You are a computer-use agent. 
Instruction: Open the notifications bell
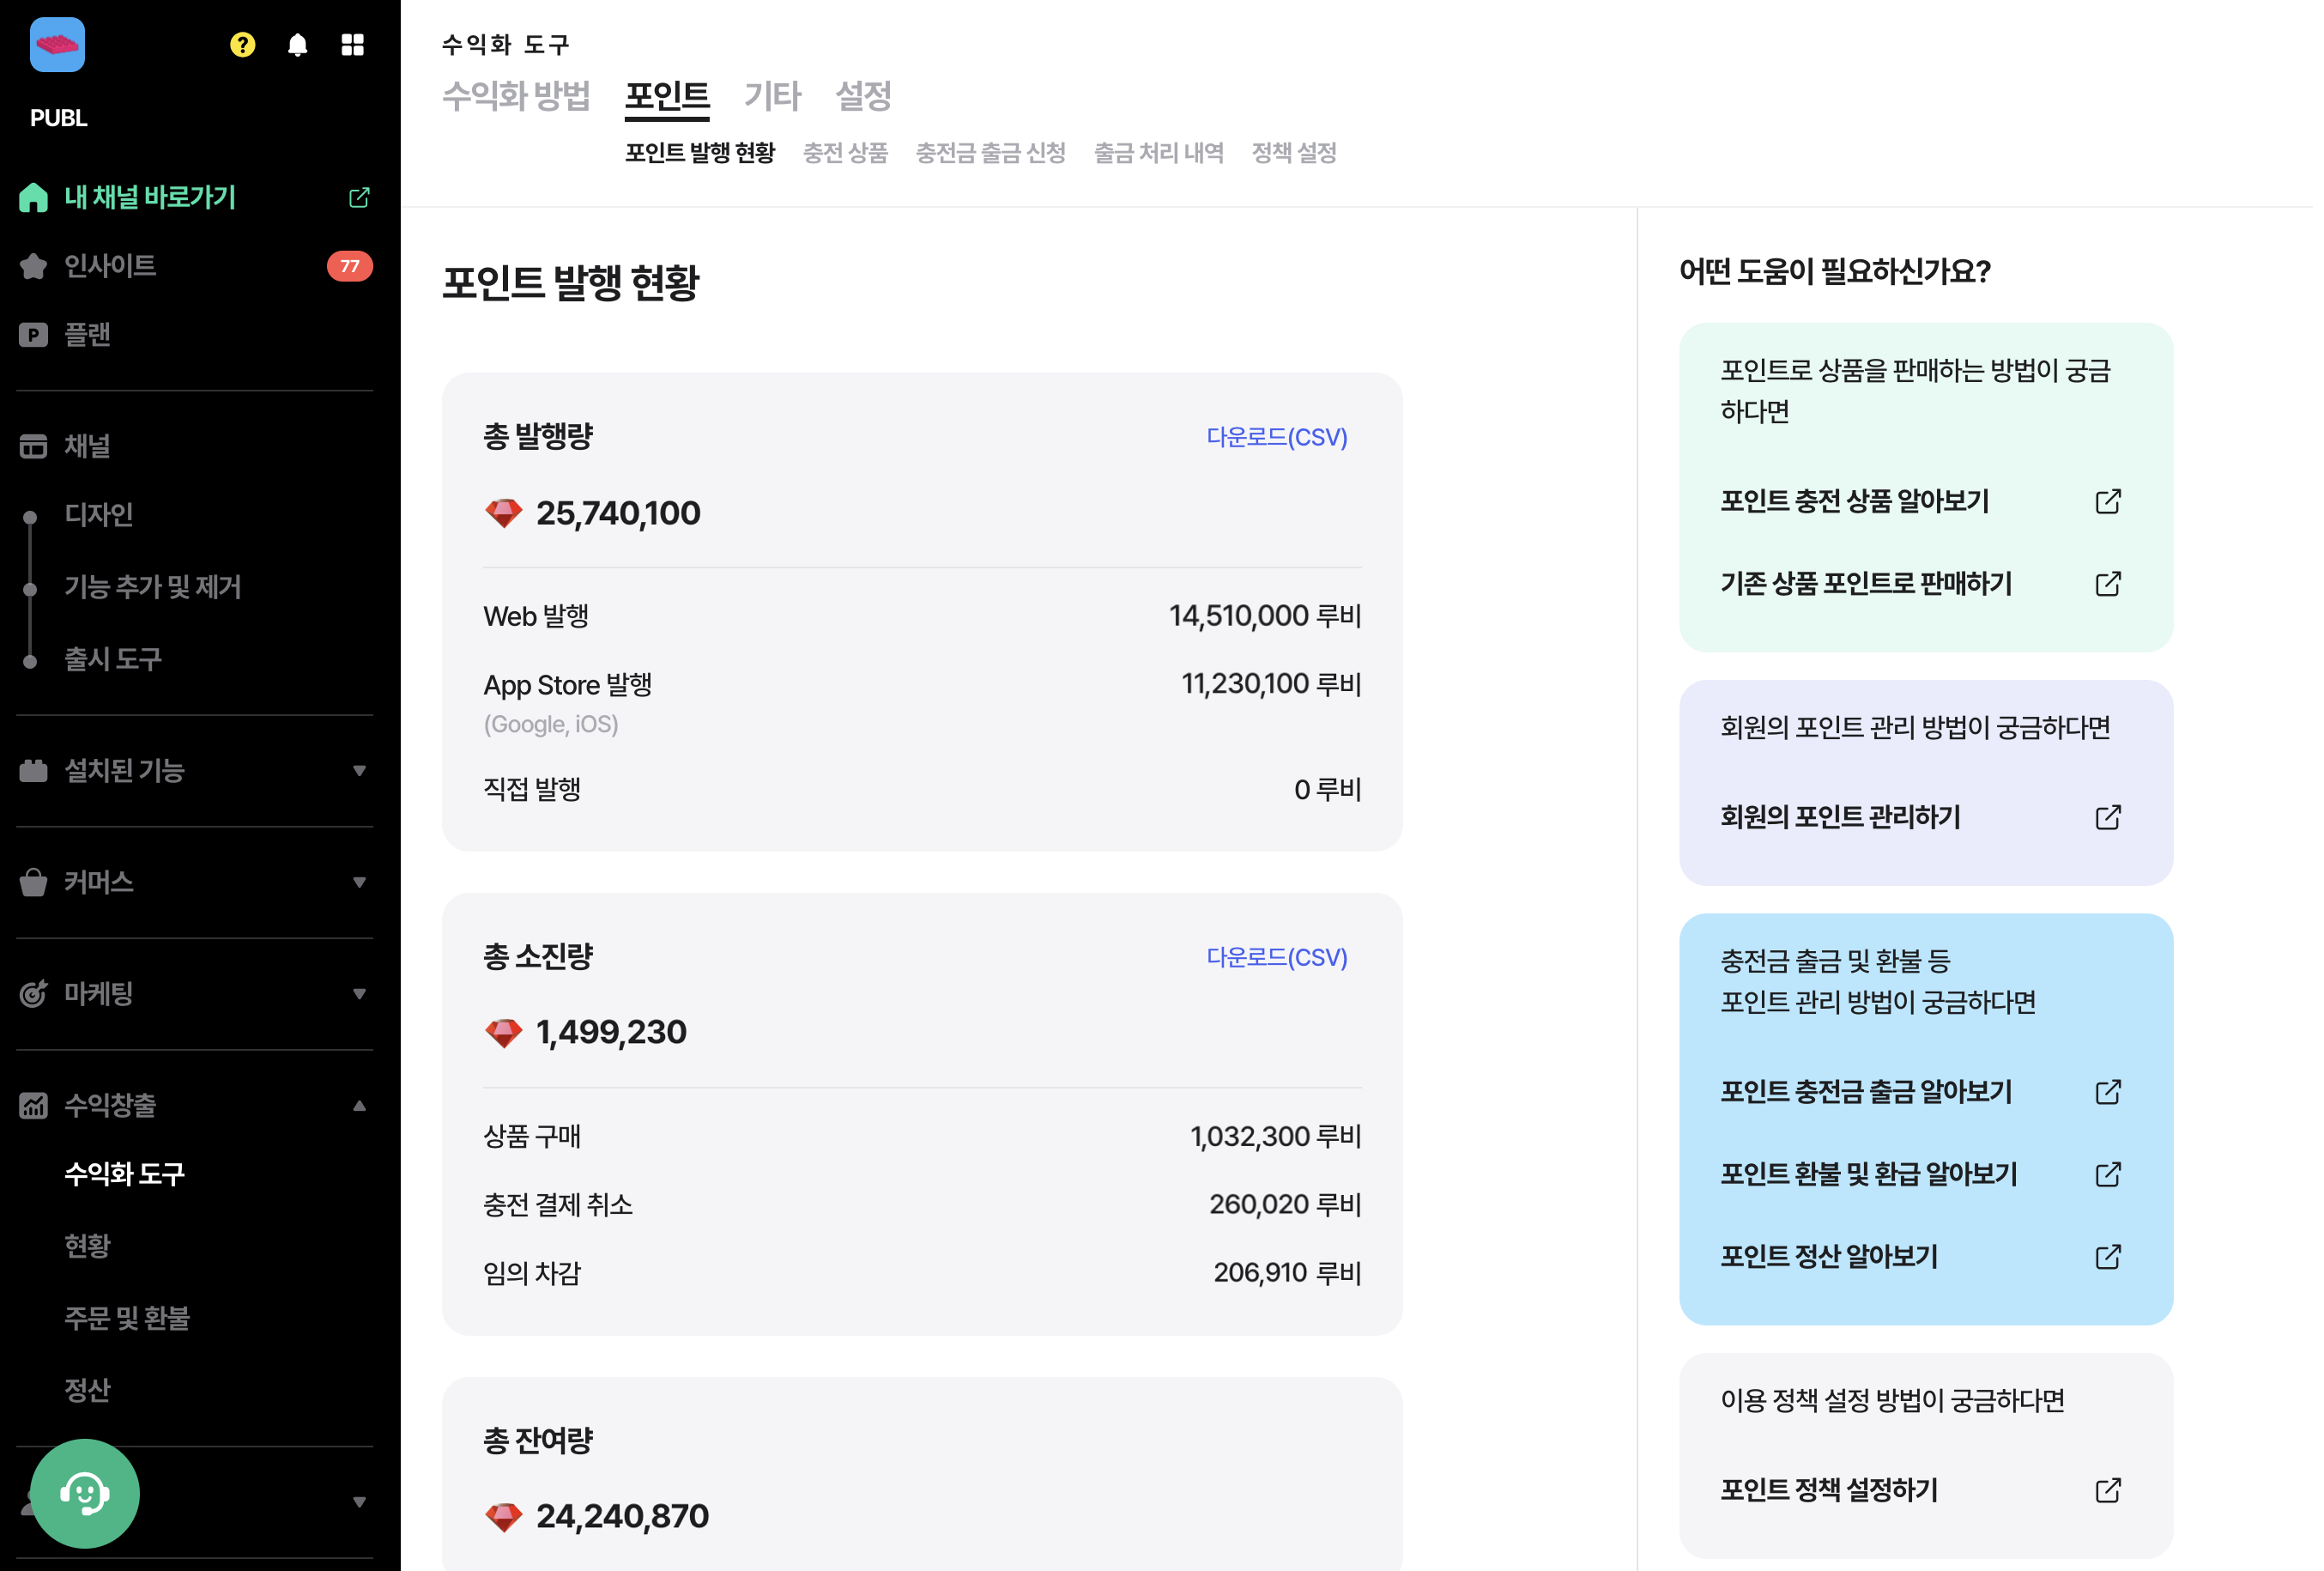click(x=297, y=45)
